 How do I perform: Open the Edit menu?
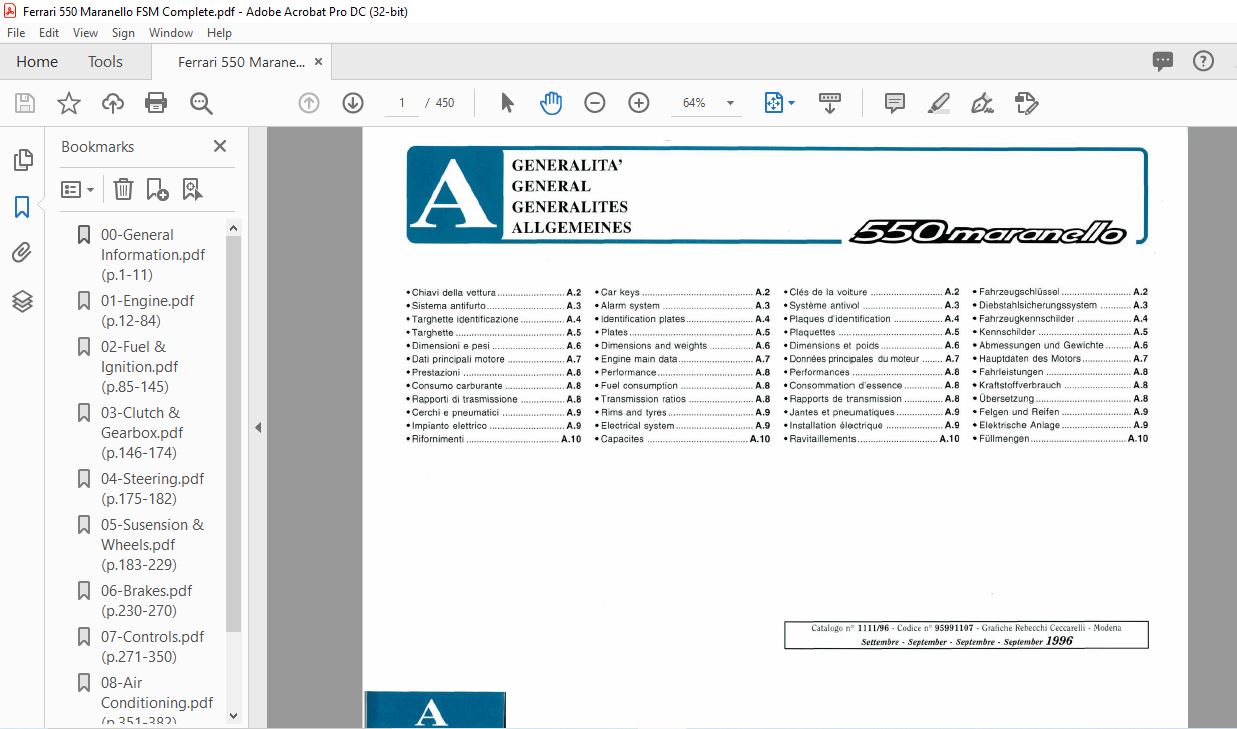[x=49, y=32]
